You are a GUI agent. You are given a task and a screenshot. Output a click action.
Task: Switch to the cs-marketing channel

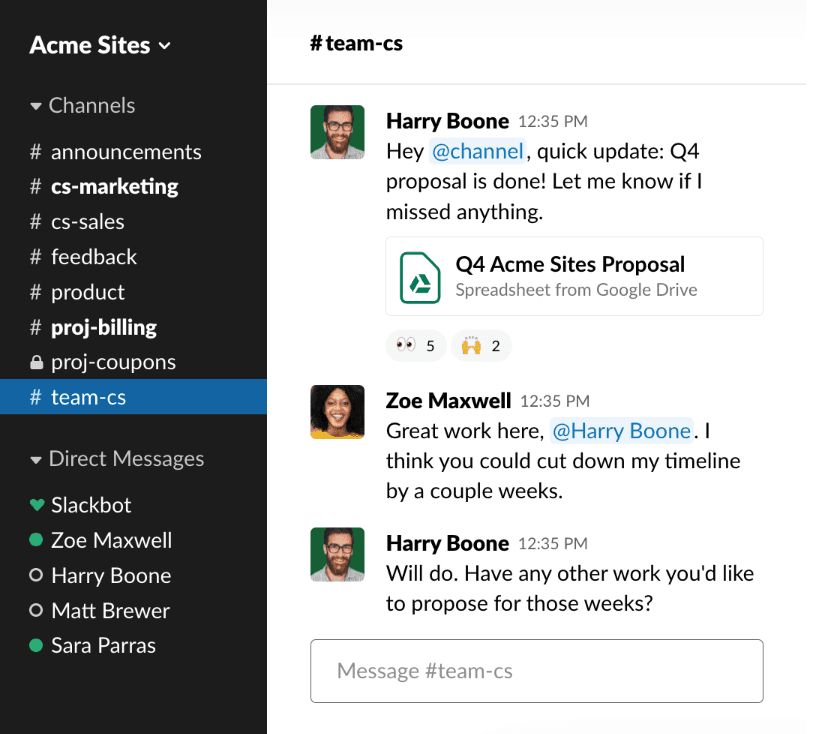[x=114, y=187]
